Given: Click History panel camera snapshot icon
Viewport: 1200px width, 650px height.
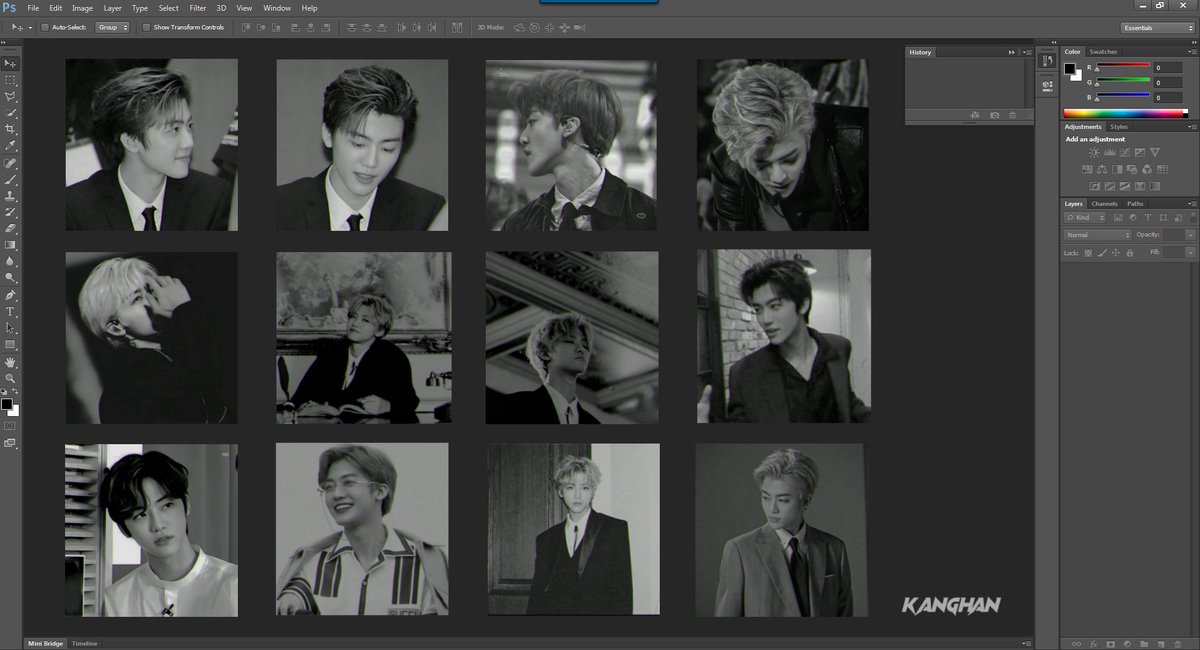Looking at the screenshot, I should 994,116.
